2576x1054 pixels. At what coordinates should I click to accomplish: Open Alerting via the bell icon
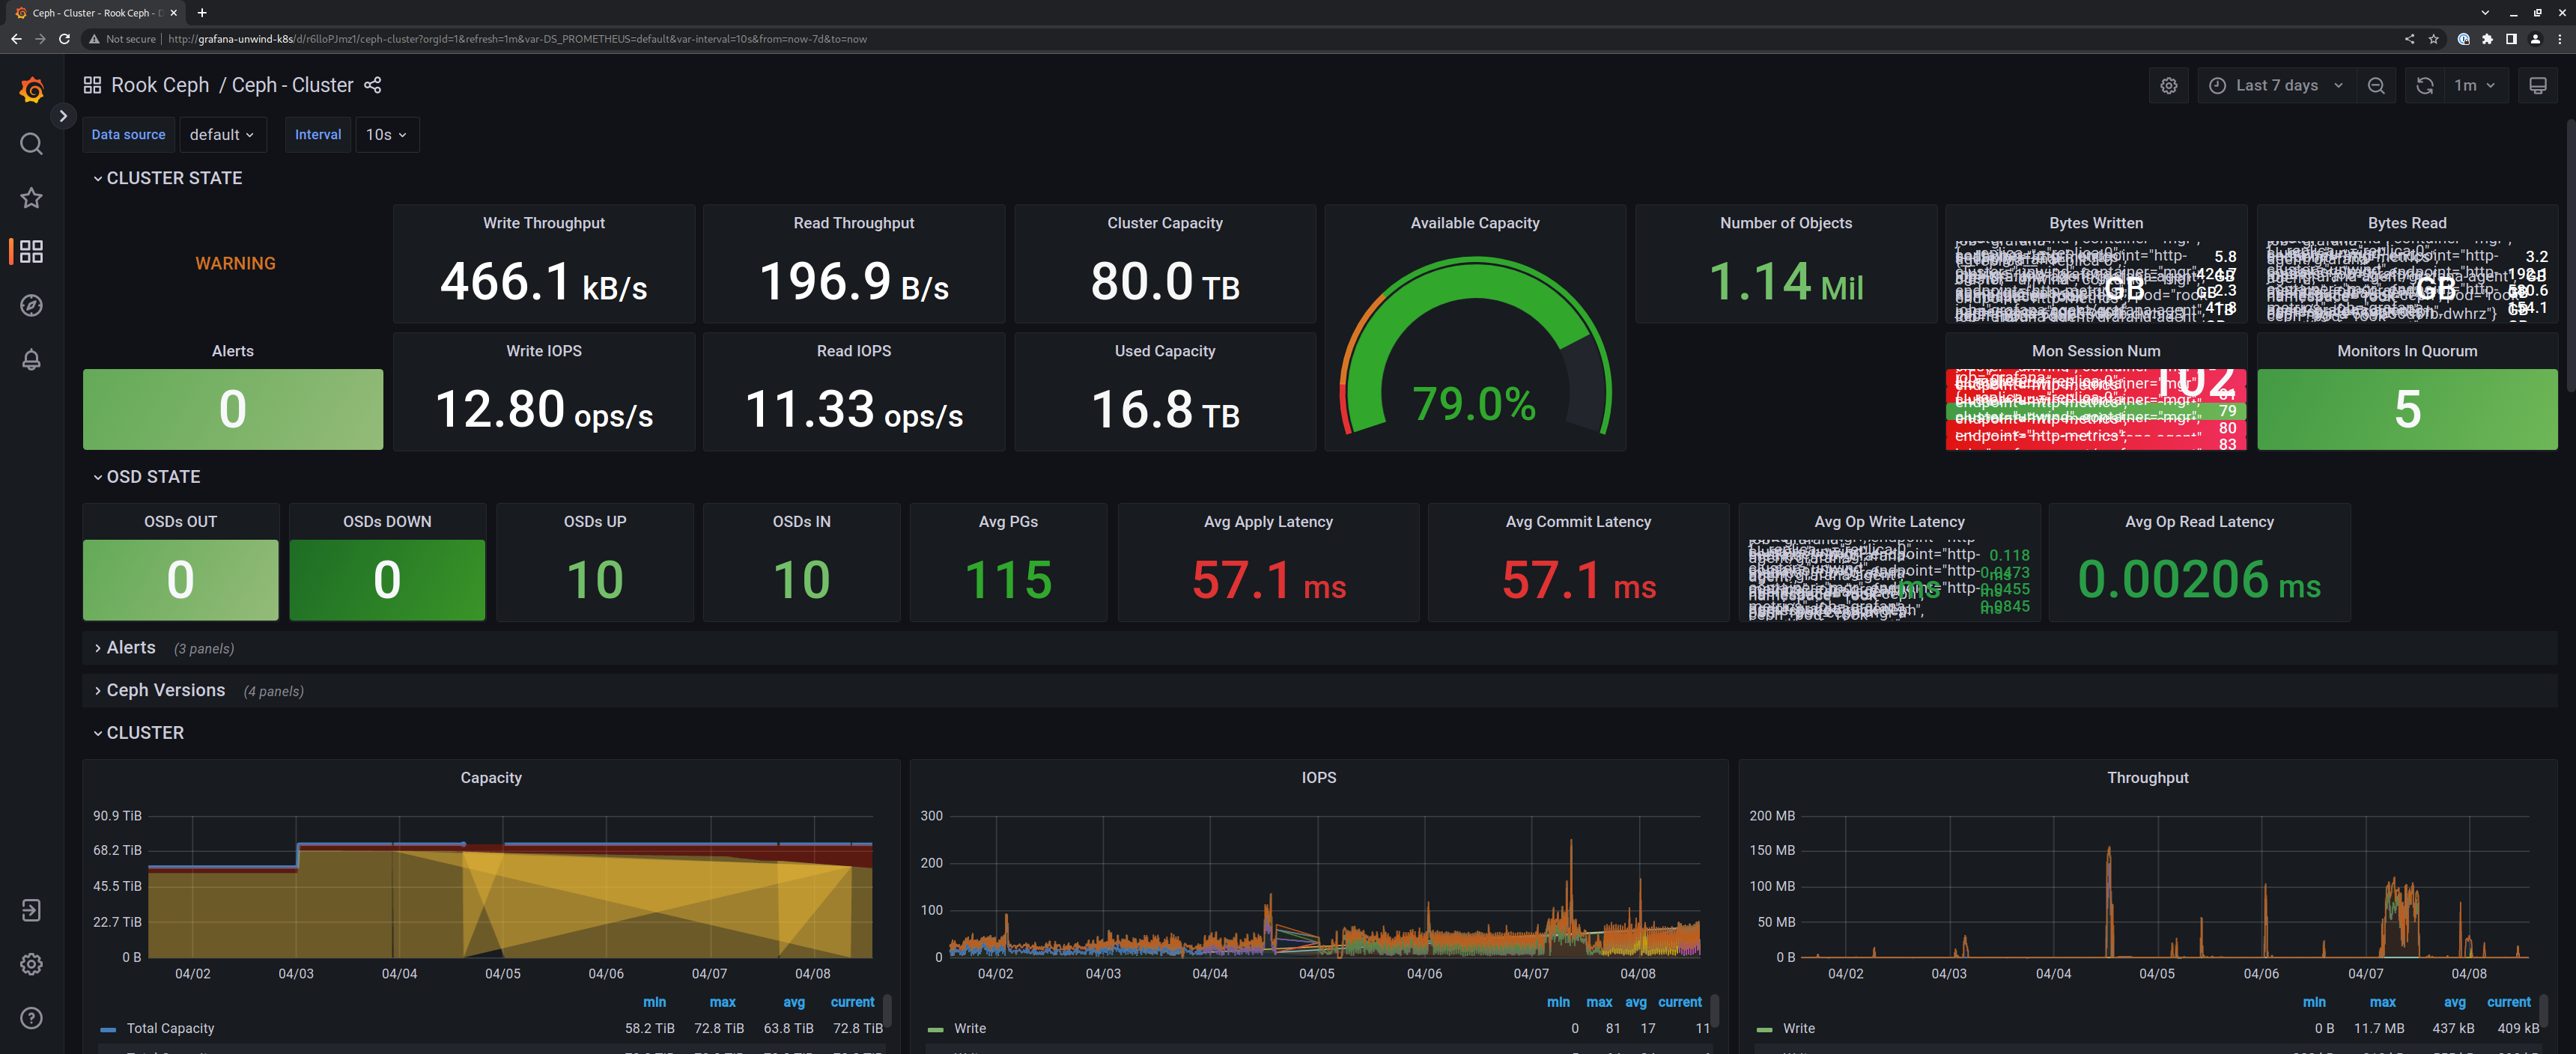[31, 360]
